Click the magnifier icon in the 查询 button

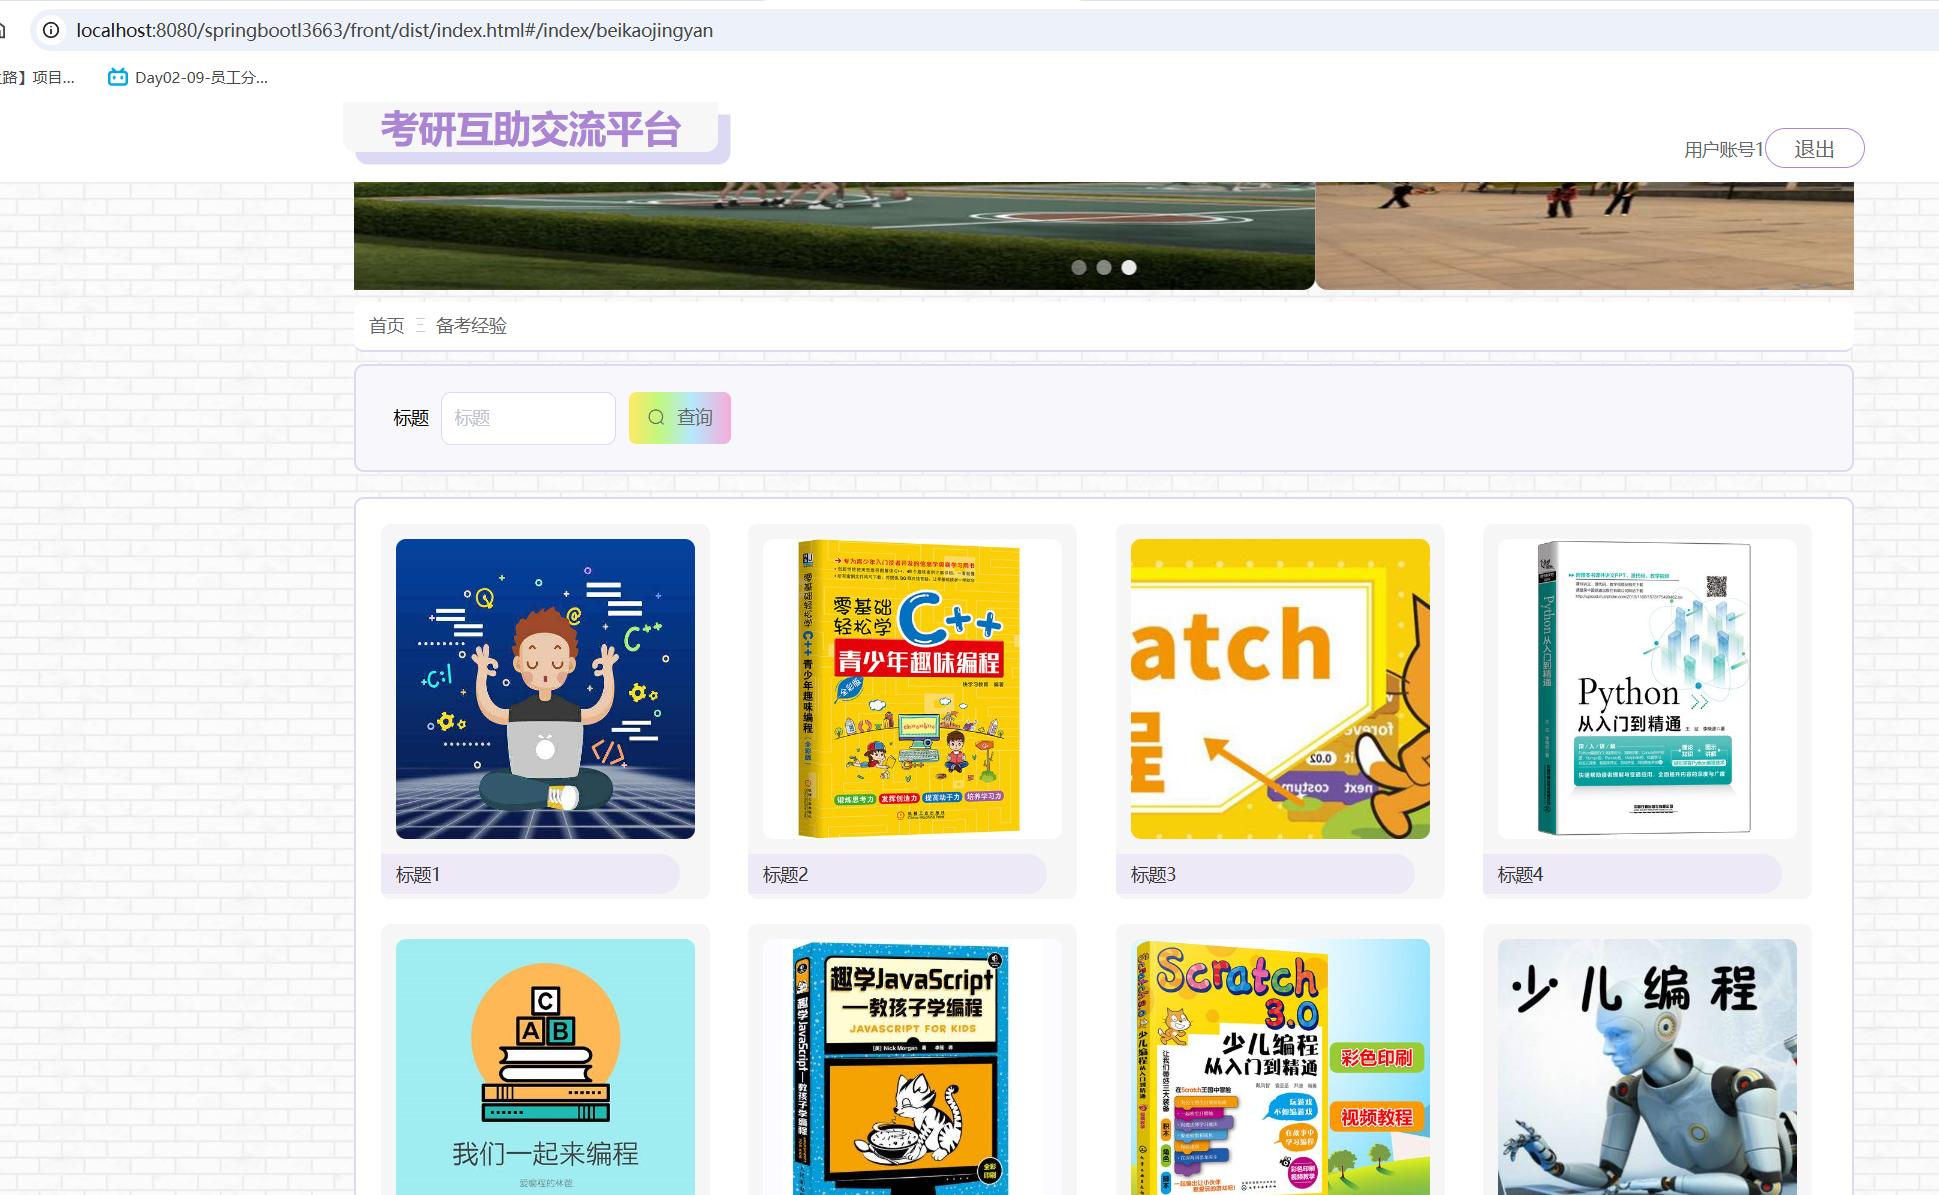656,418
